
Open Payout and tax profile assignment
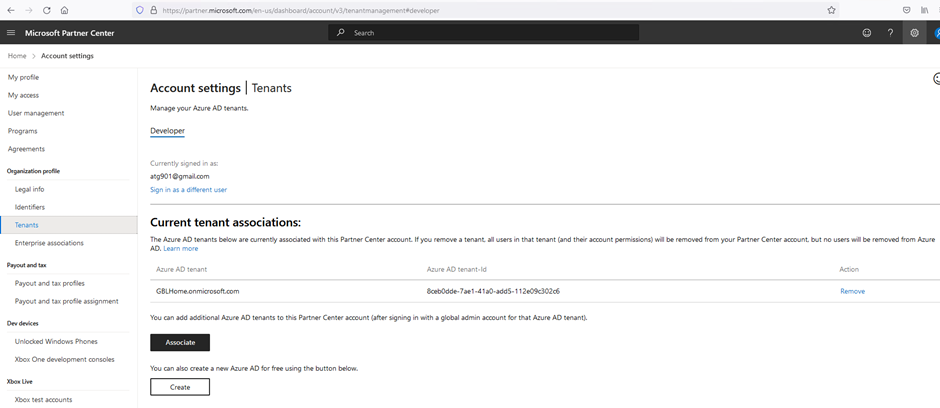[67, 301]
